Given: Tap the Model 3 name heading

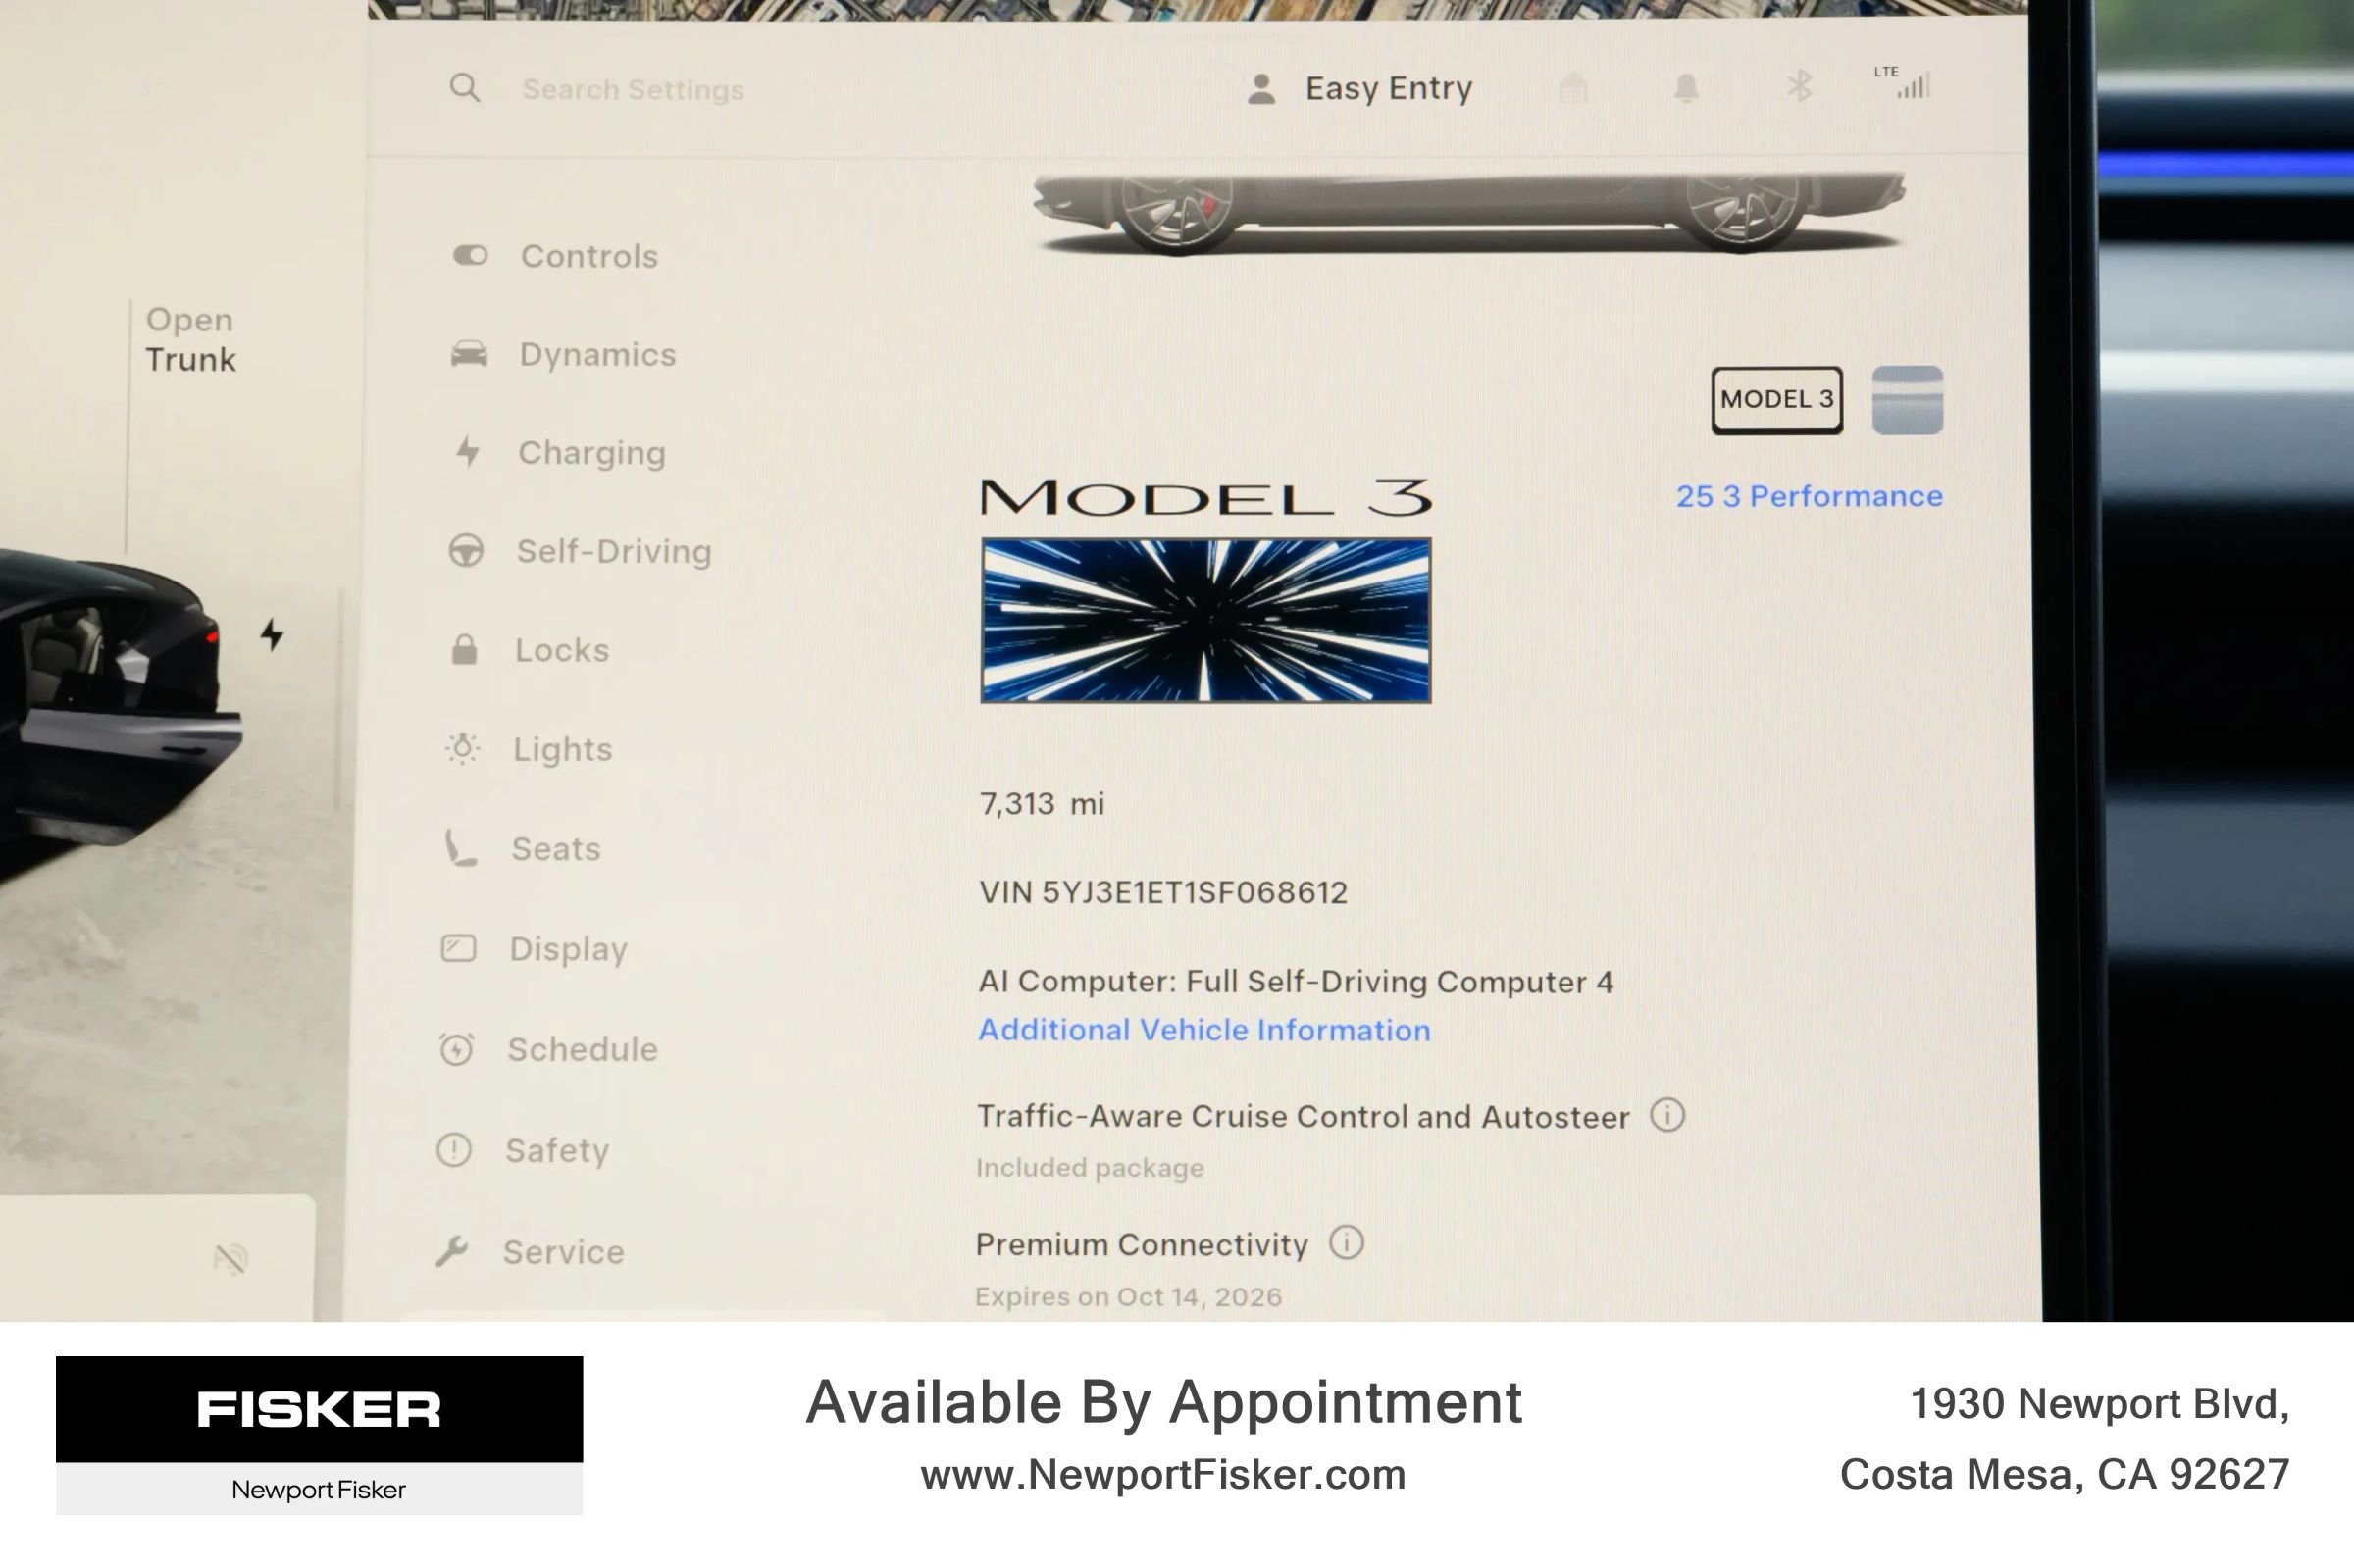Looking at the screenshot, I should (1206, 497).
